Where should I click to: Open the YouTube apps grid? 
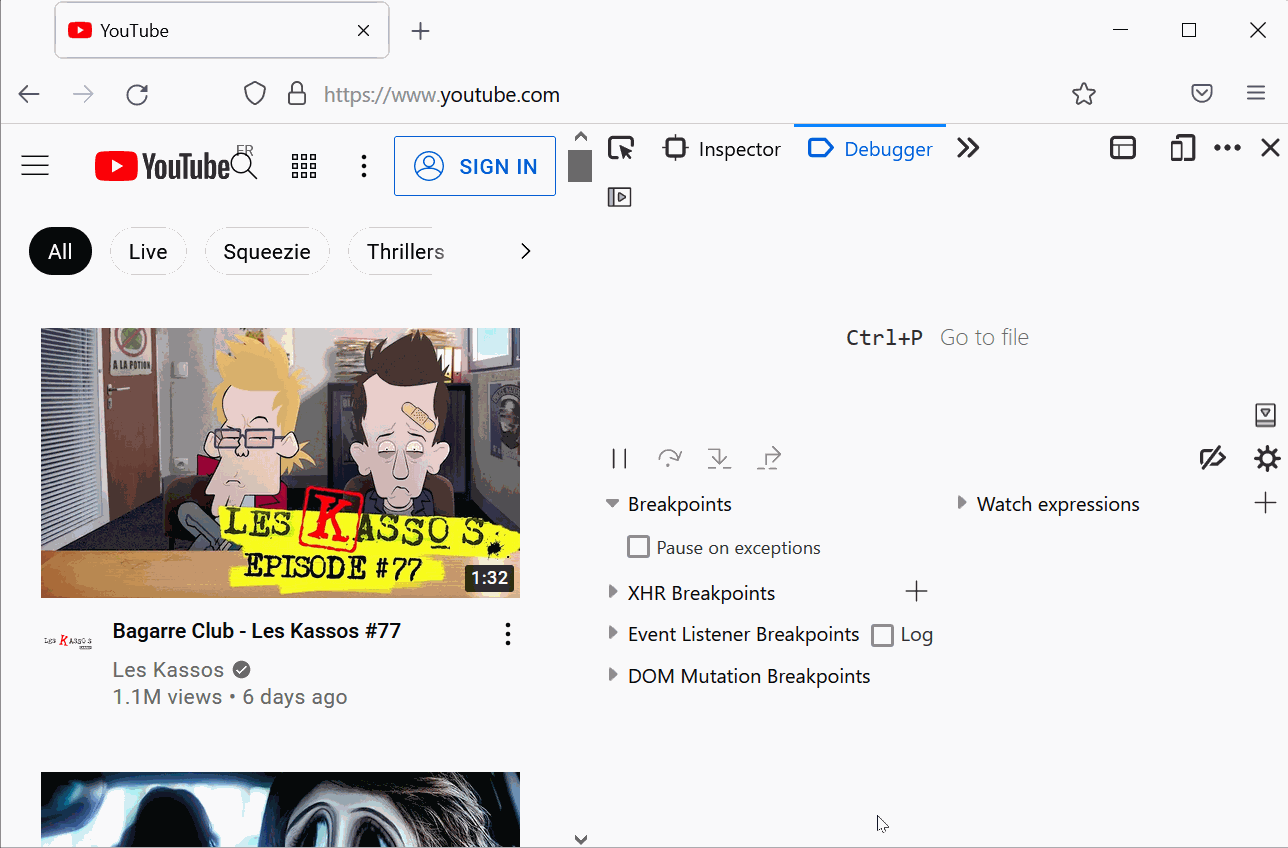click(x=304, y=166)
